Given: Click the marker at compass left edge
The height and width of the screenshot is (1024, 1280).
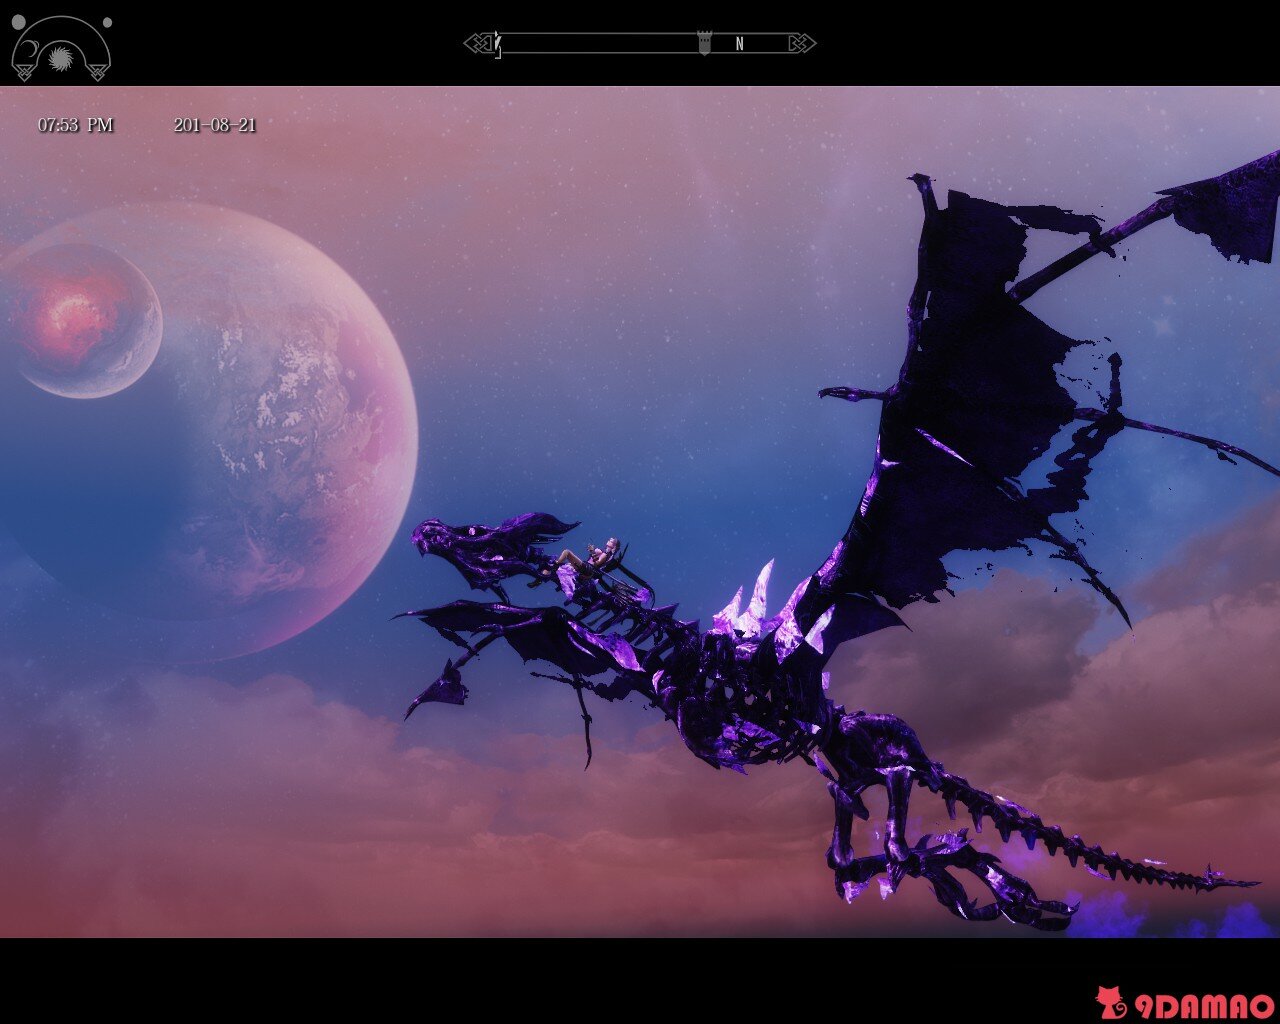Looking at the screenshot, I should pyautogui.click(x=497, y=44).
